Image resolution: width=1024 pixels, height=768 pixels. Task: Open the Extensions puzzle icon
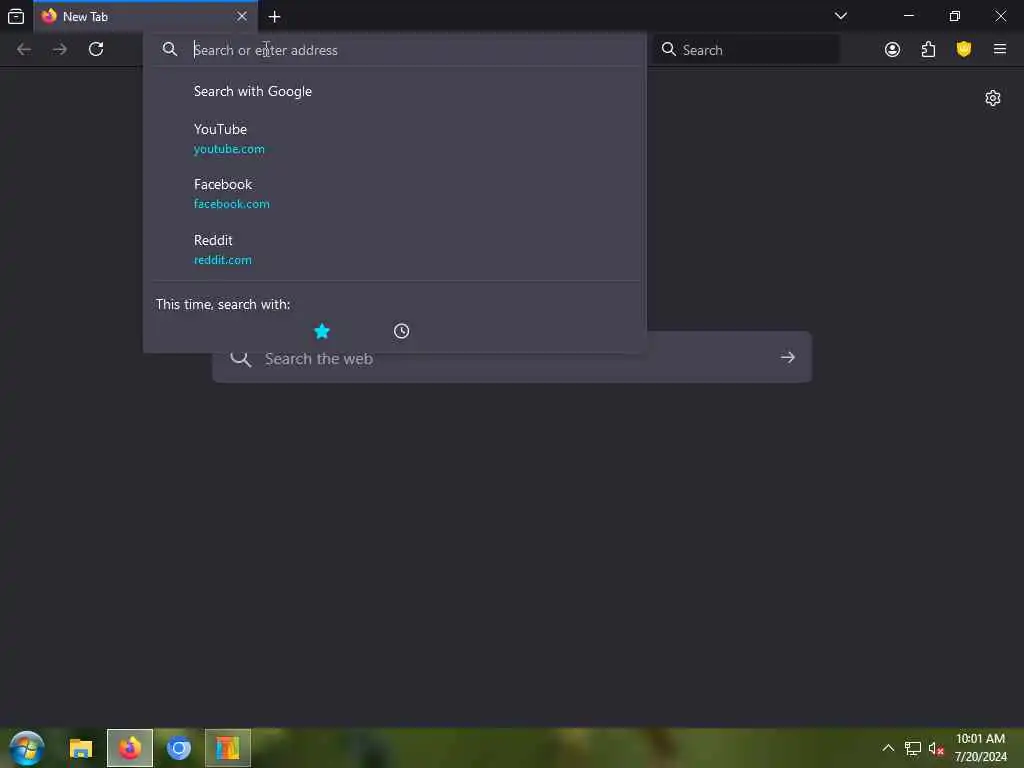tap(928, 50)
